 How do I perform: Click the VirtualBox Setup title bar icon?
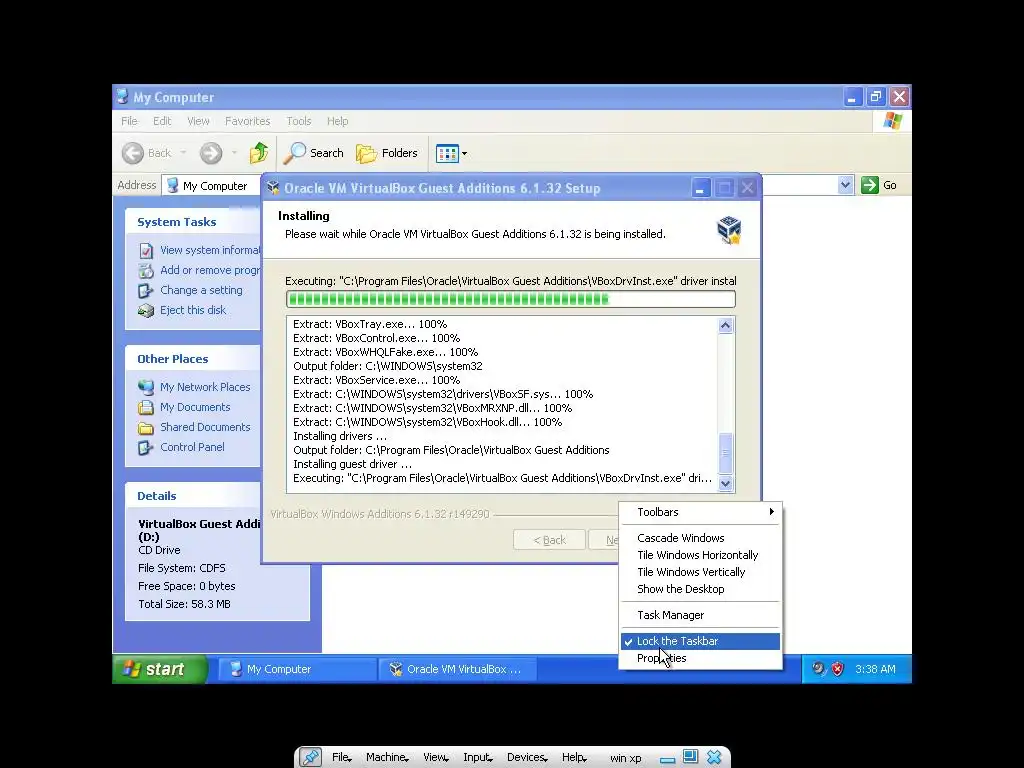[x=273, y=188]
